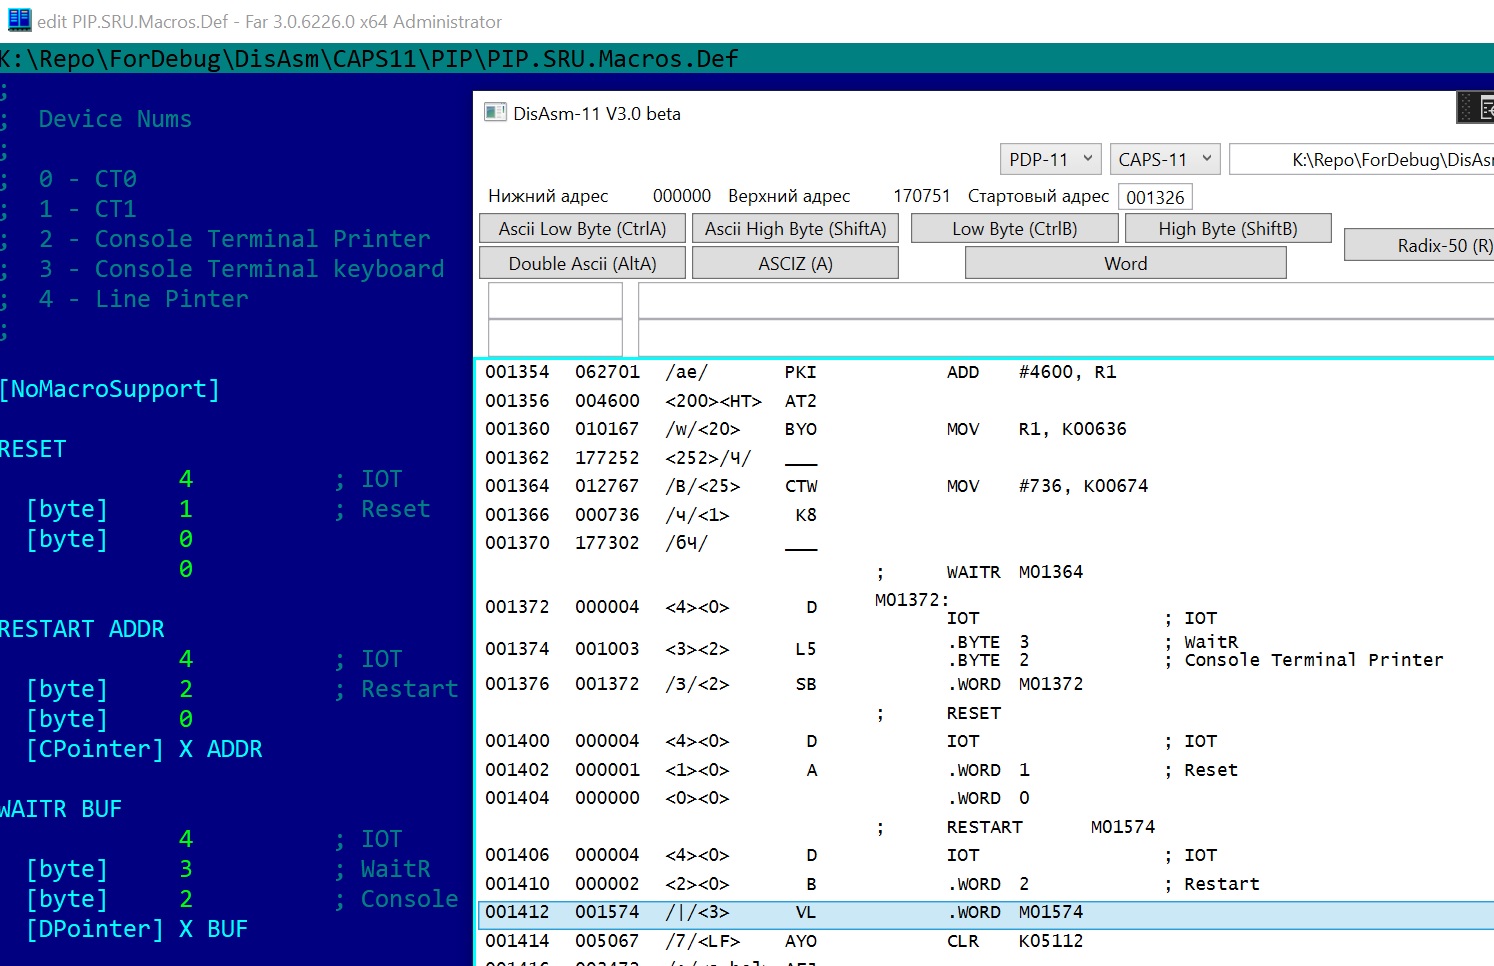Focus the start address field 001326
This screenshot has height=966, width=1494.
1155,197
